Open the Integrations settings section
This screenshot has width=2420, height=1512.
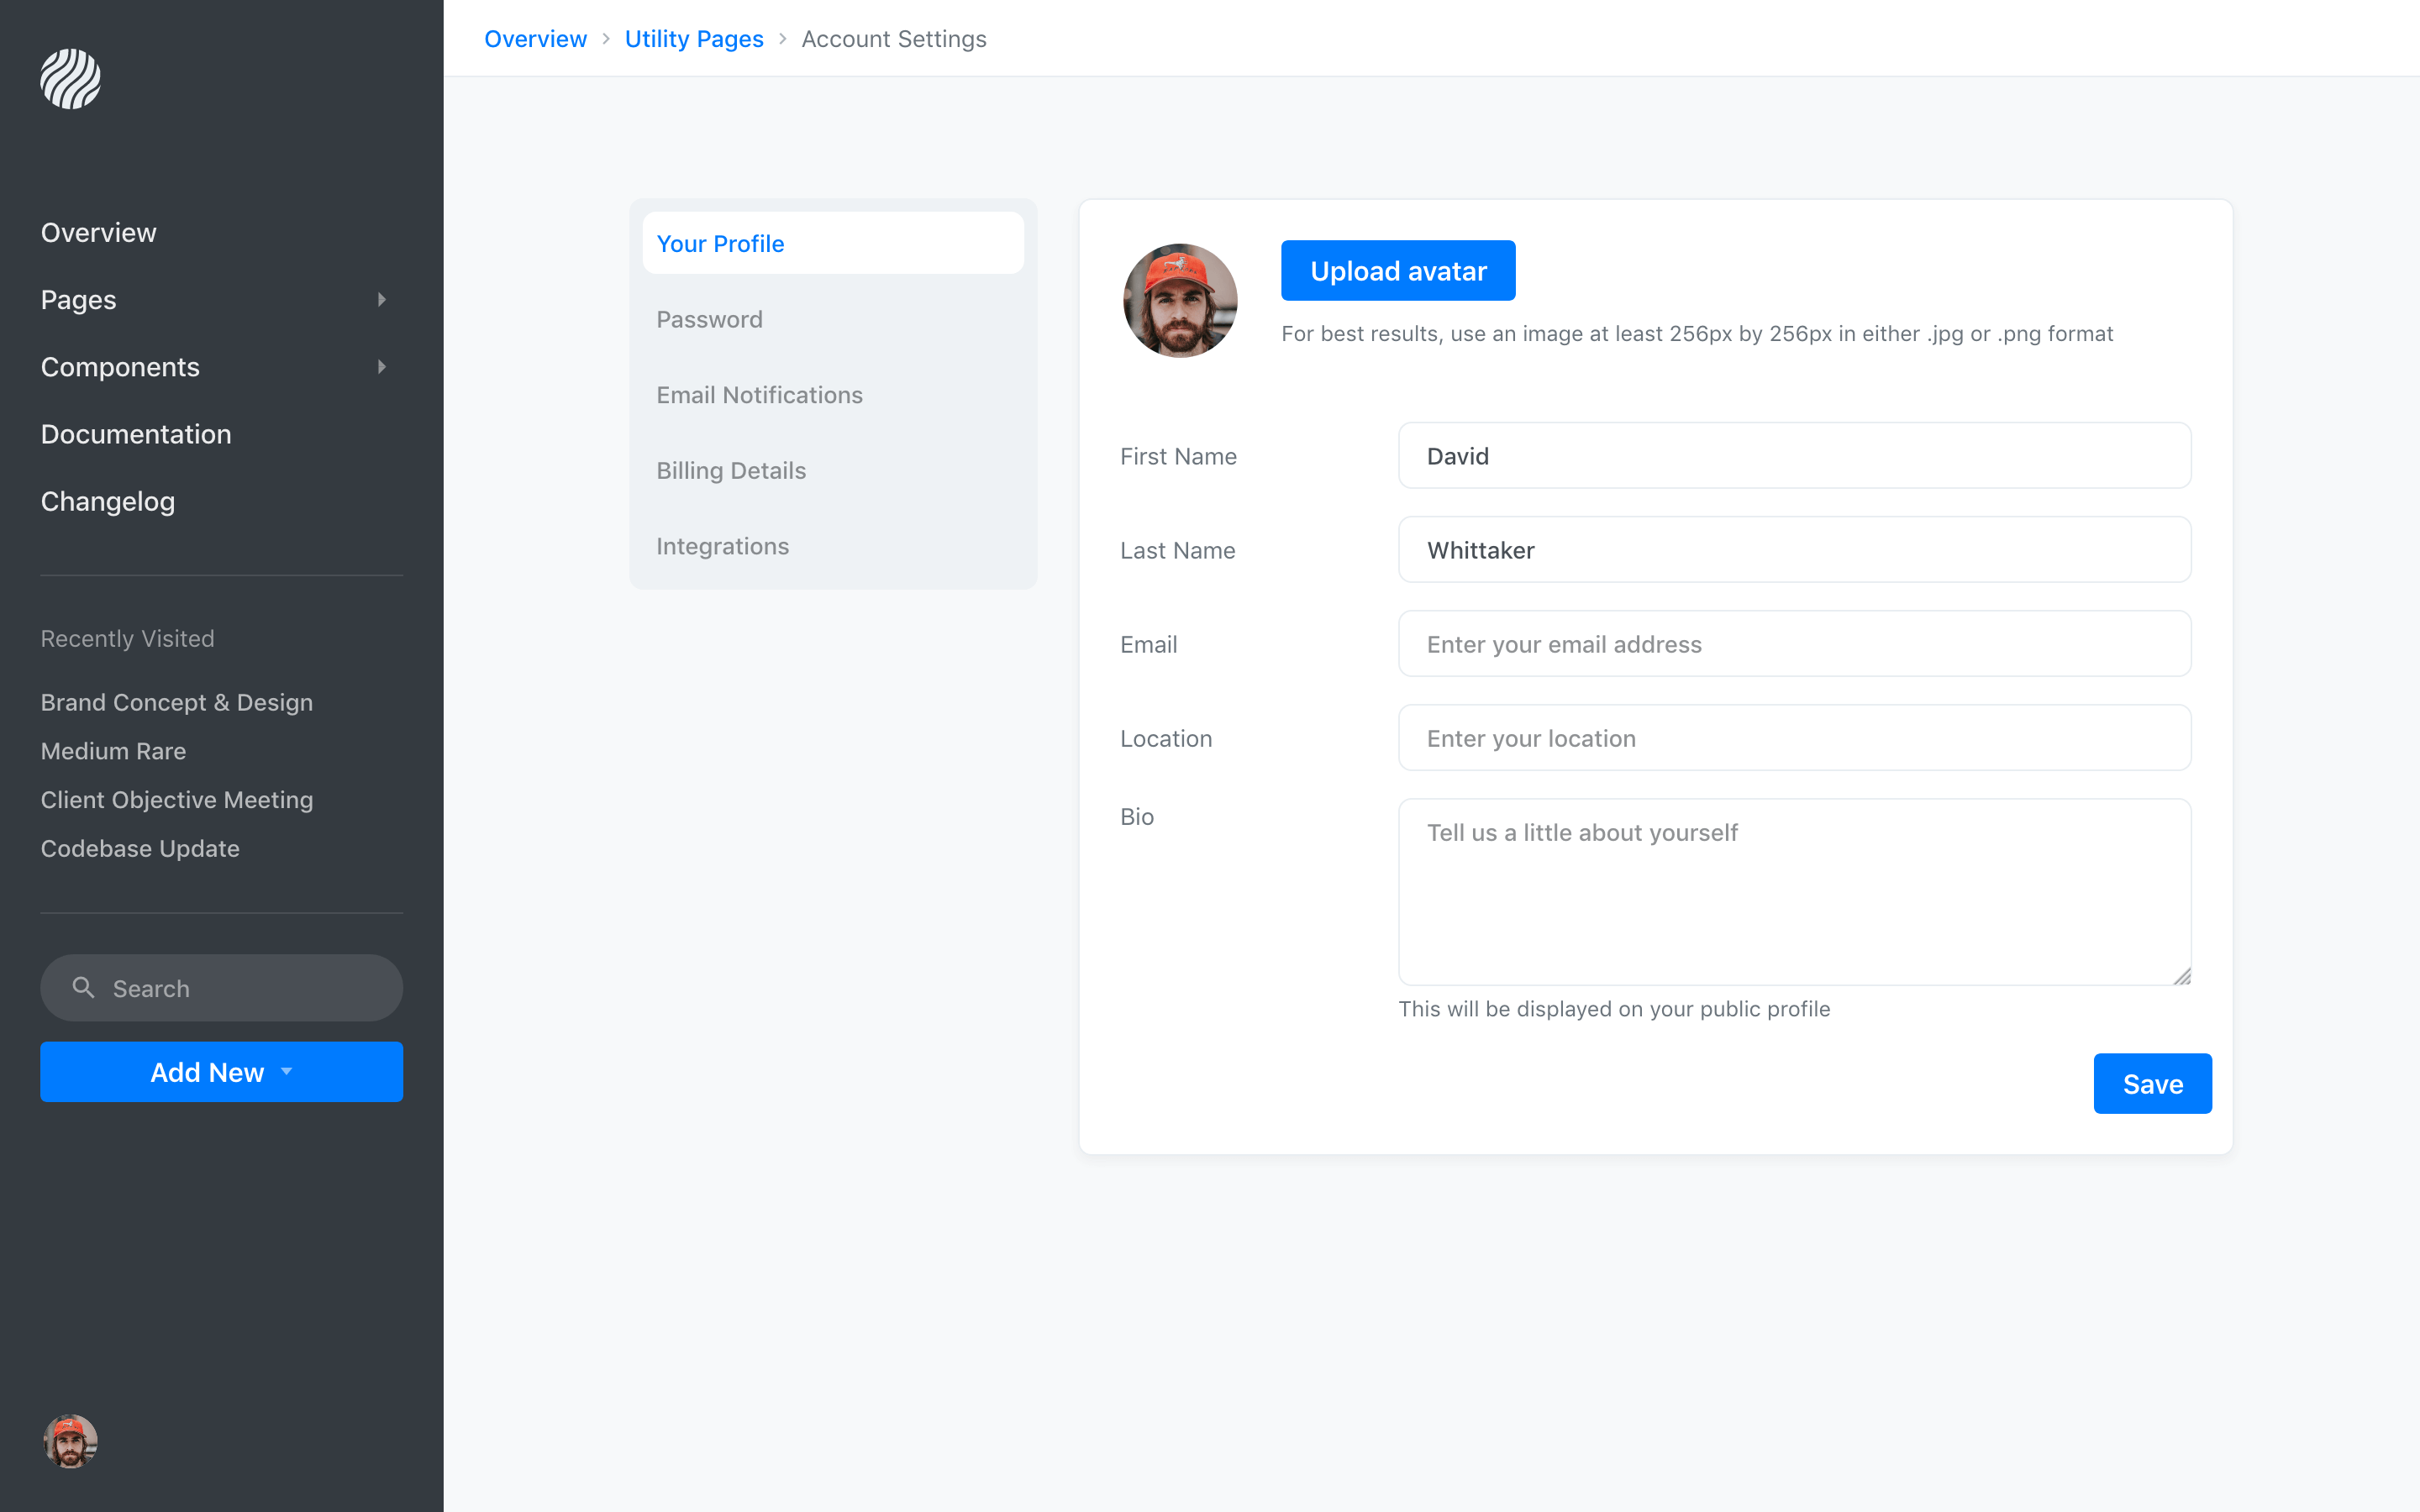(722, 545)
